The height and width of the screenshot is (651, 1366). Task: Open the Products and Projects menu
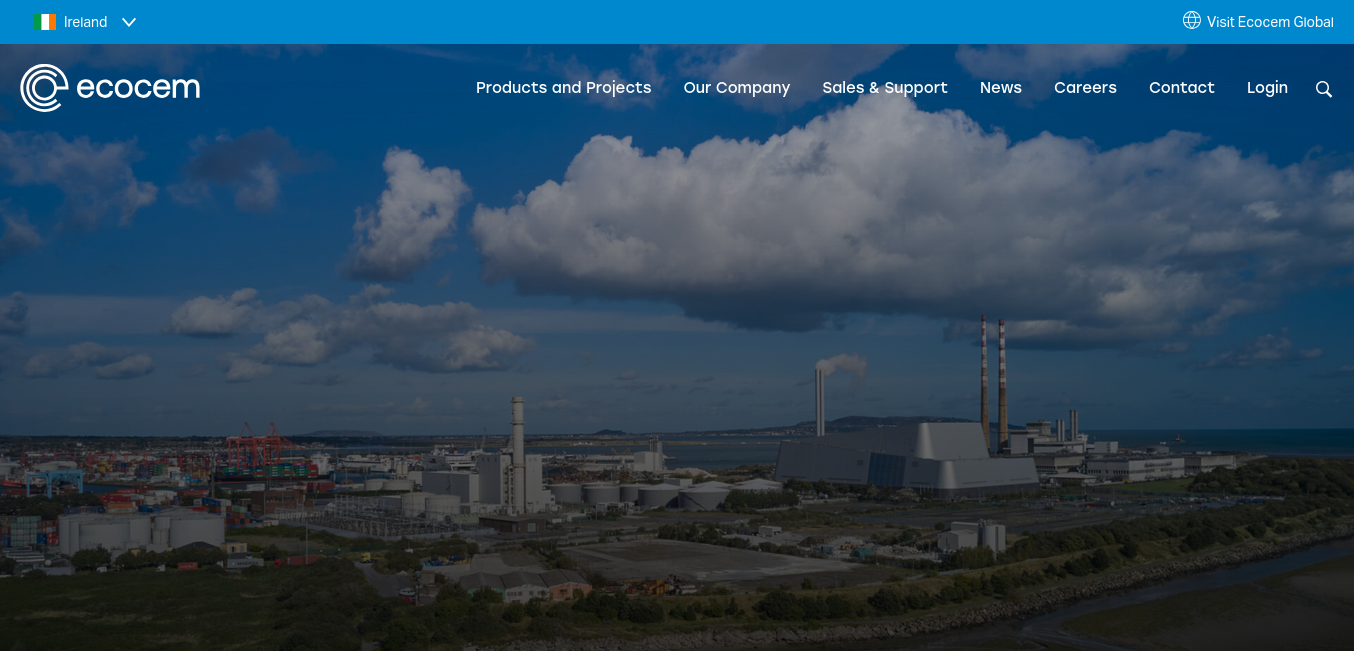pos(564,88)
